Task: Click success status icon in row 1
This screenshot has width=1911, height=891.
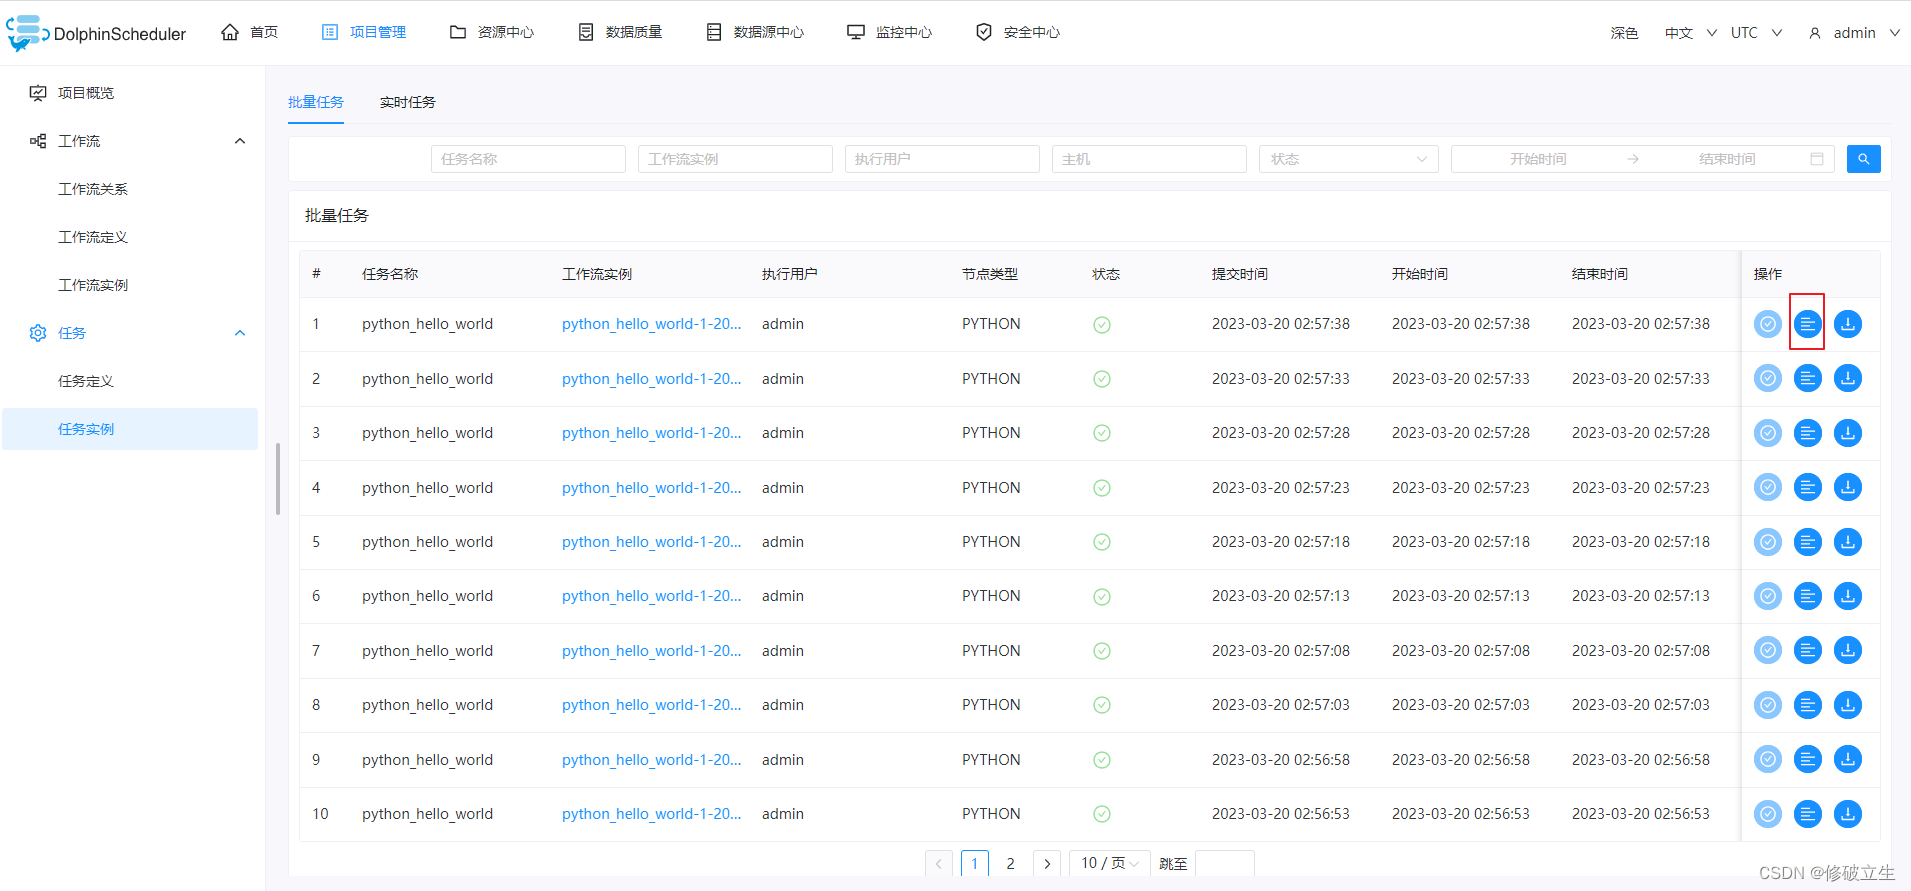Action: 1101,325
